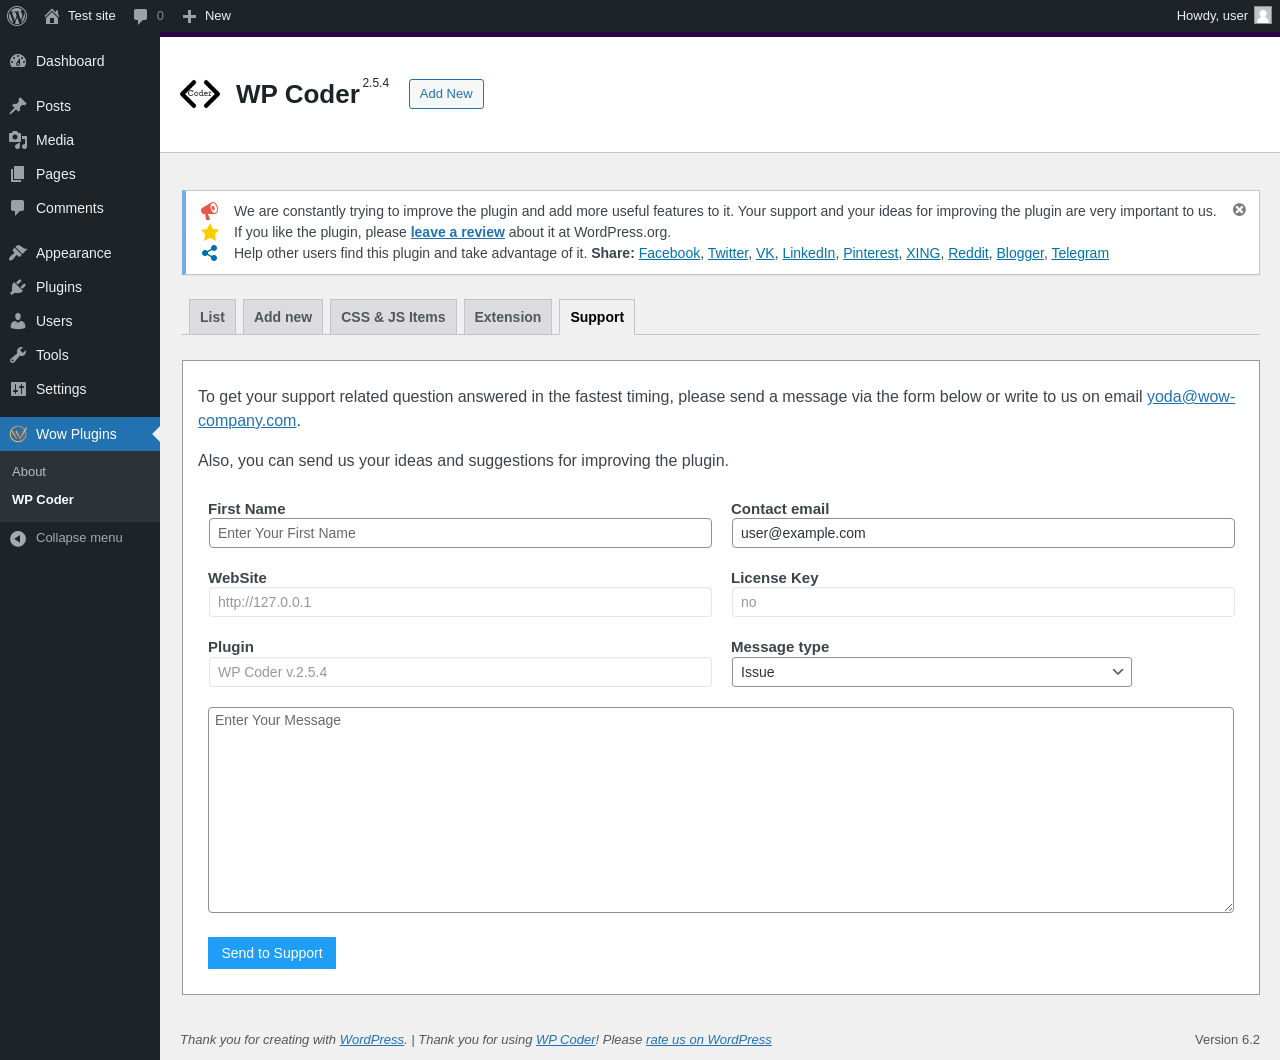Click the user avatar in admin bar
The image size is (1280, 1060).
point(1263,15)
